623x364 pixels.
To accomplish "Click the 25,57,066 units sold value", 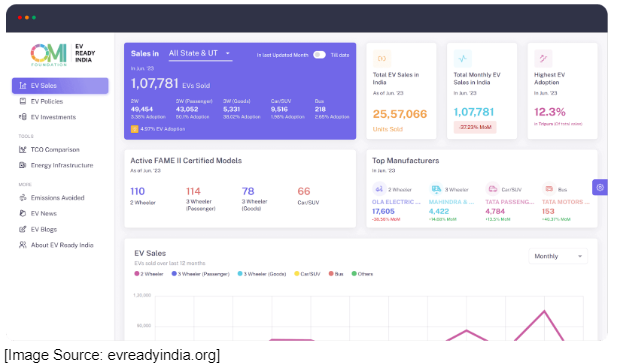I will pyautogui.click(x=400, y=114).
